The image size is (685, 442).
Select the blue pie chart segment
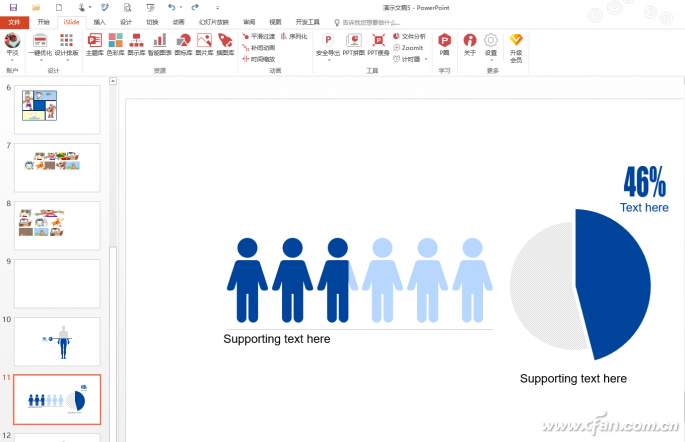pyautogui.click(x=612, y=284)
